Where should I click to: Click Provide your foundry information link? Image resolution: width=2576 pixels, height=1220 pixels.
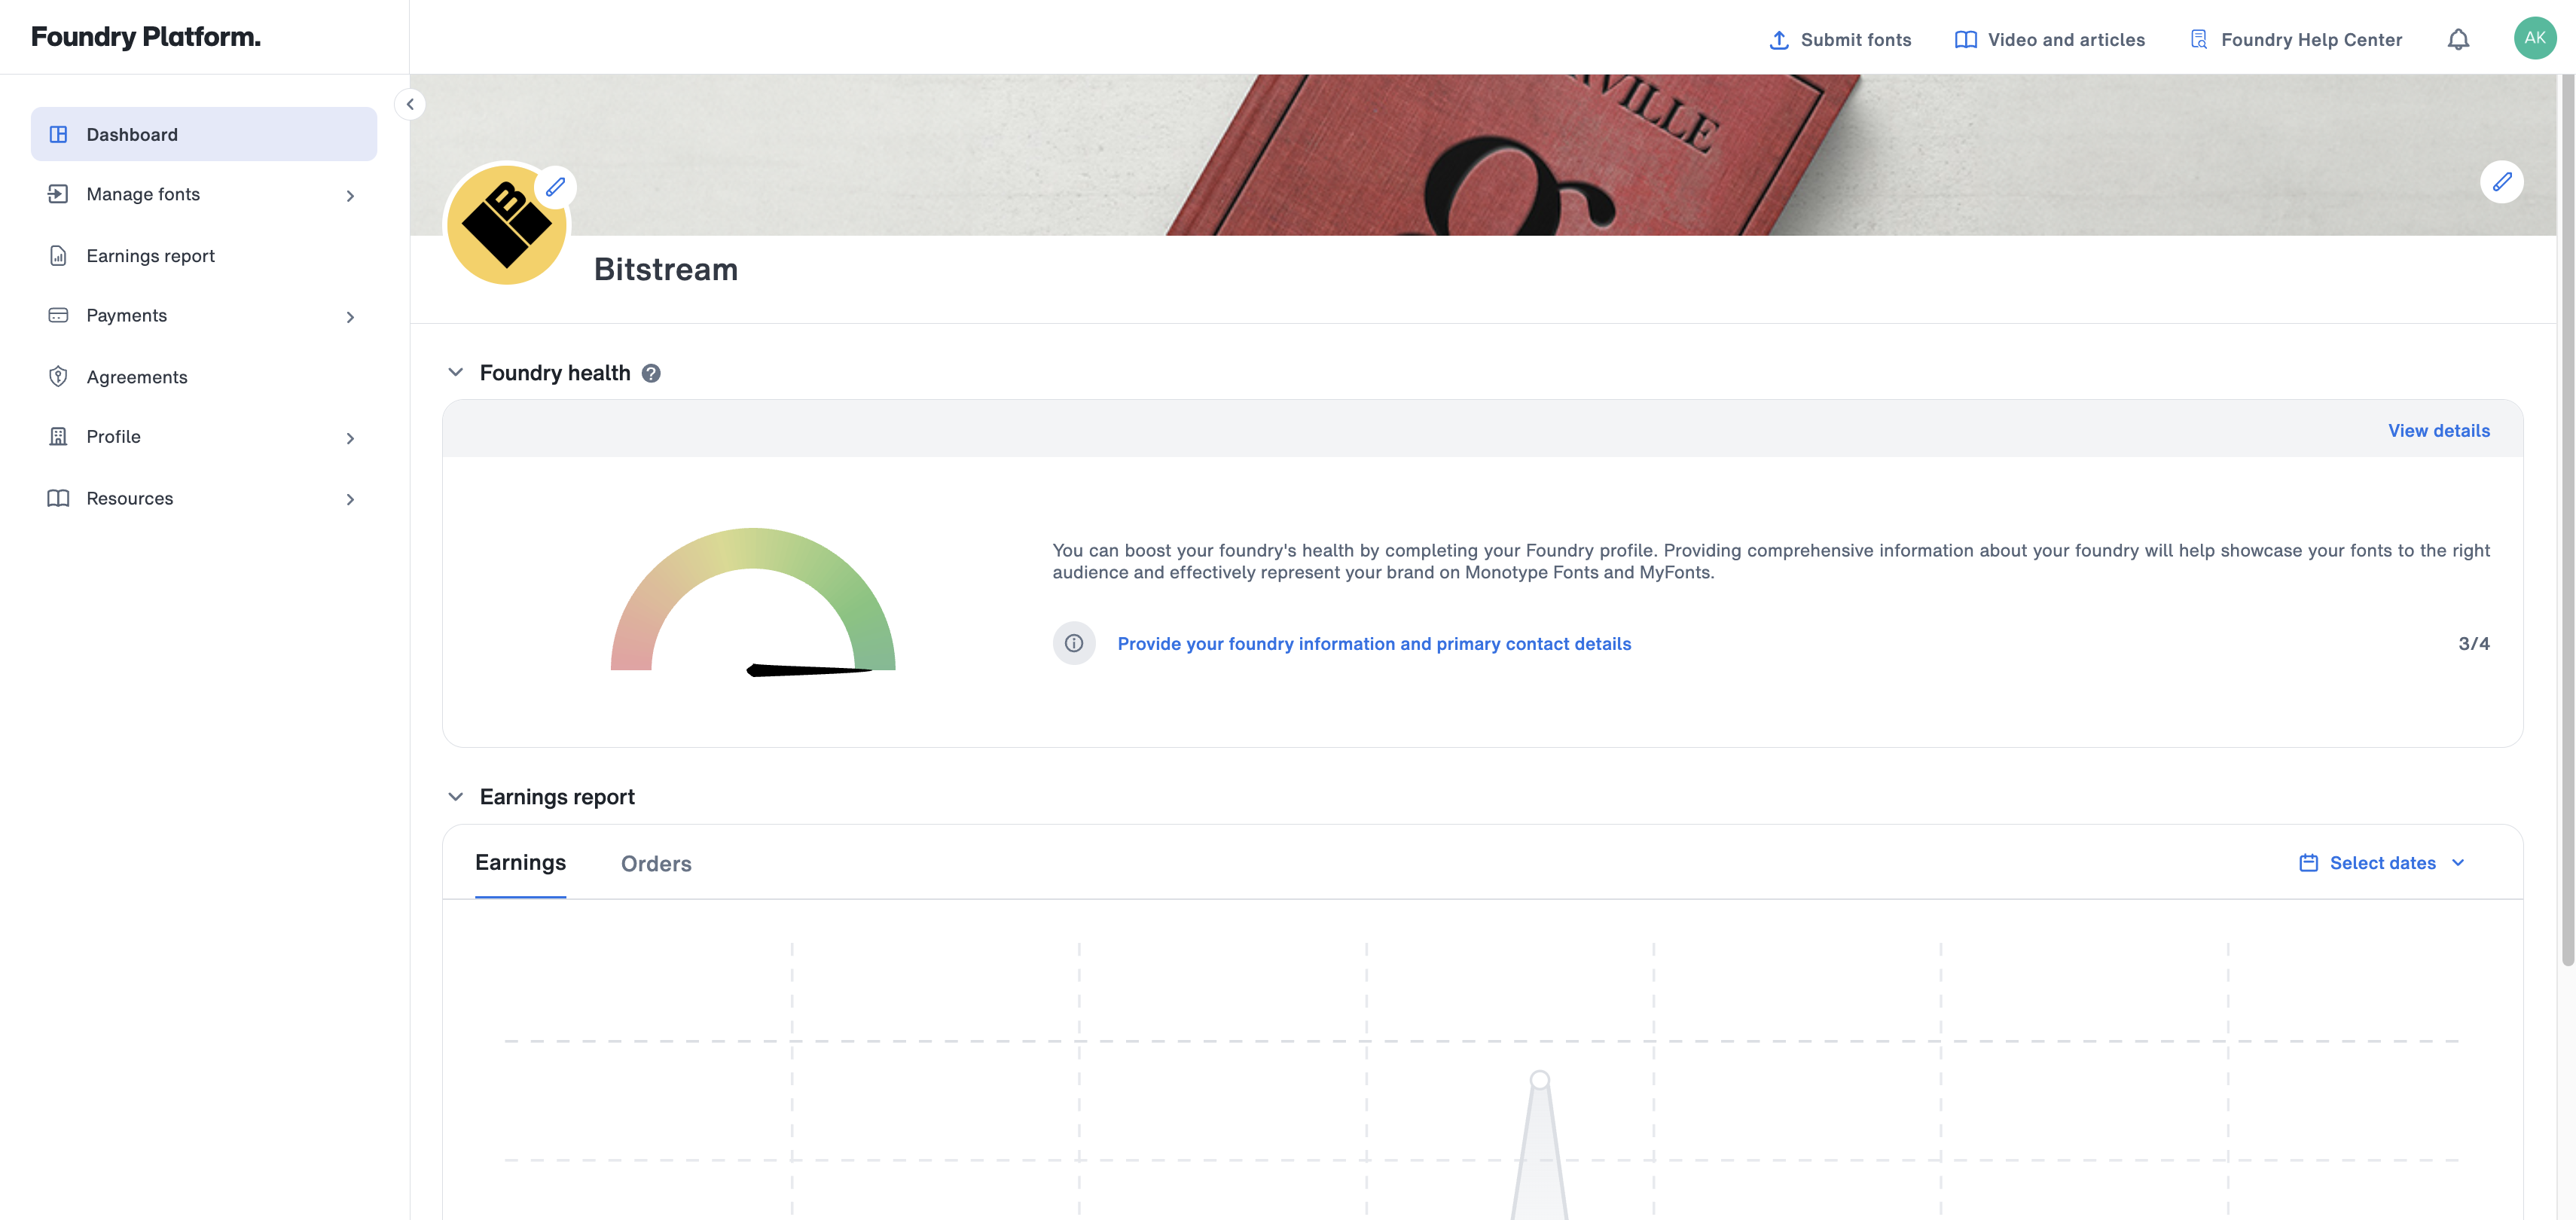pos(1374,644)
